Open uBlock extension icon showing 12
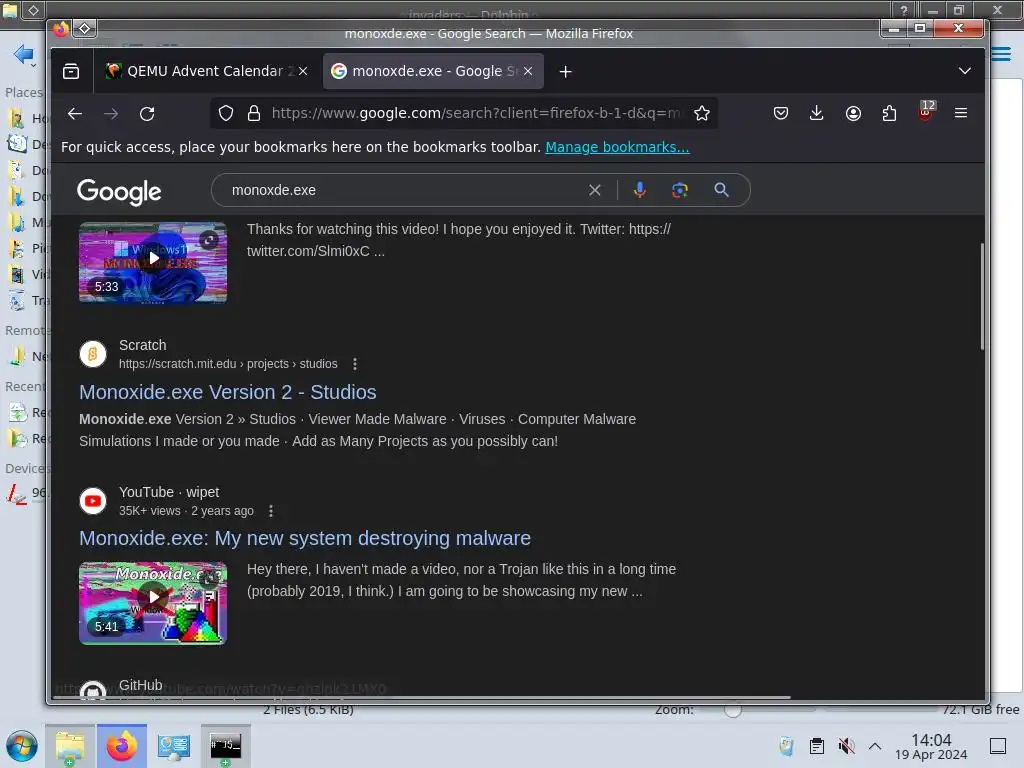This screenshot has height=768, width=1024. 925,111
